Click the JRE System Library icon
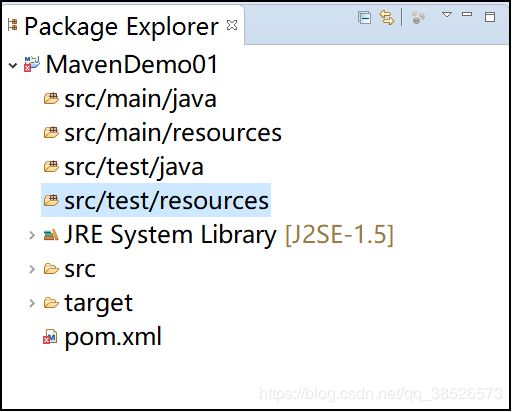 click(51, 235)
